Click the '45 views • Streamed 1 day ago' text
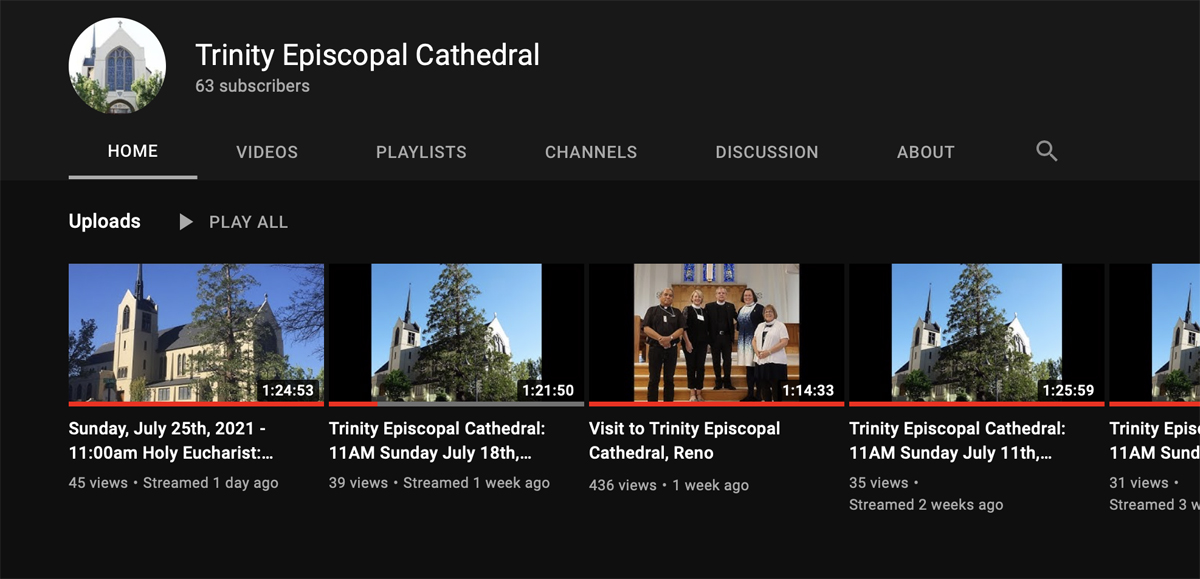The image size is (1200, 579). 174,483
